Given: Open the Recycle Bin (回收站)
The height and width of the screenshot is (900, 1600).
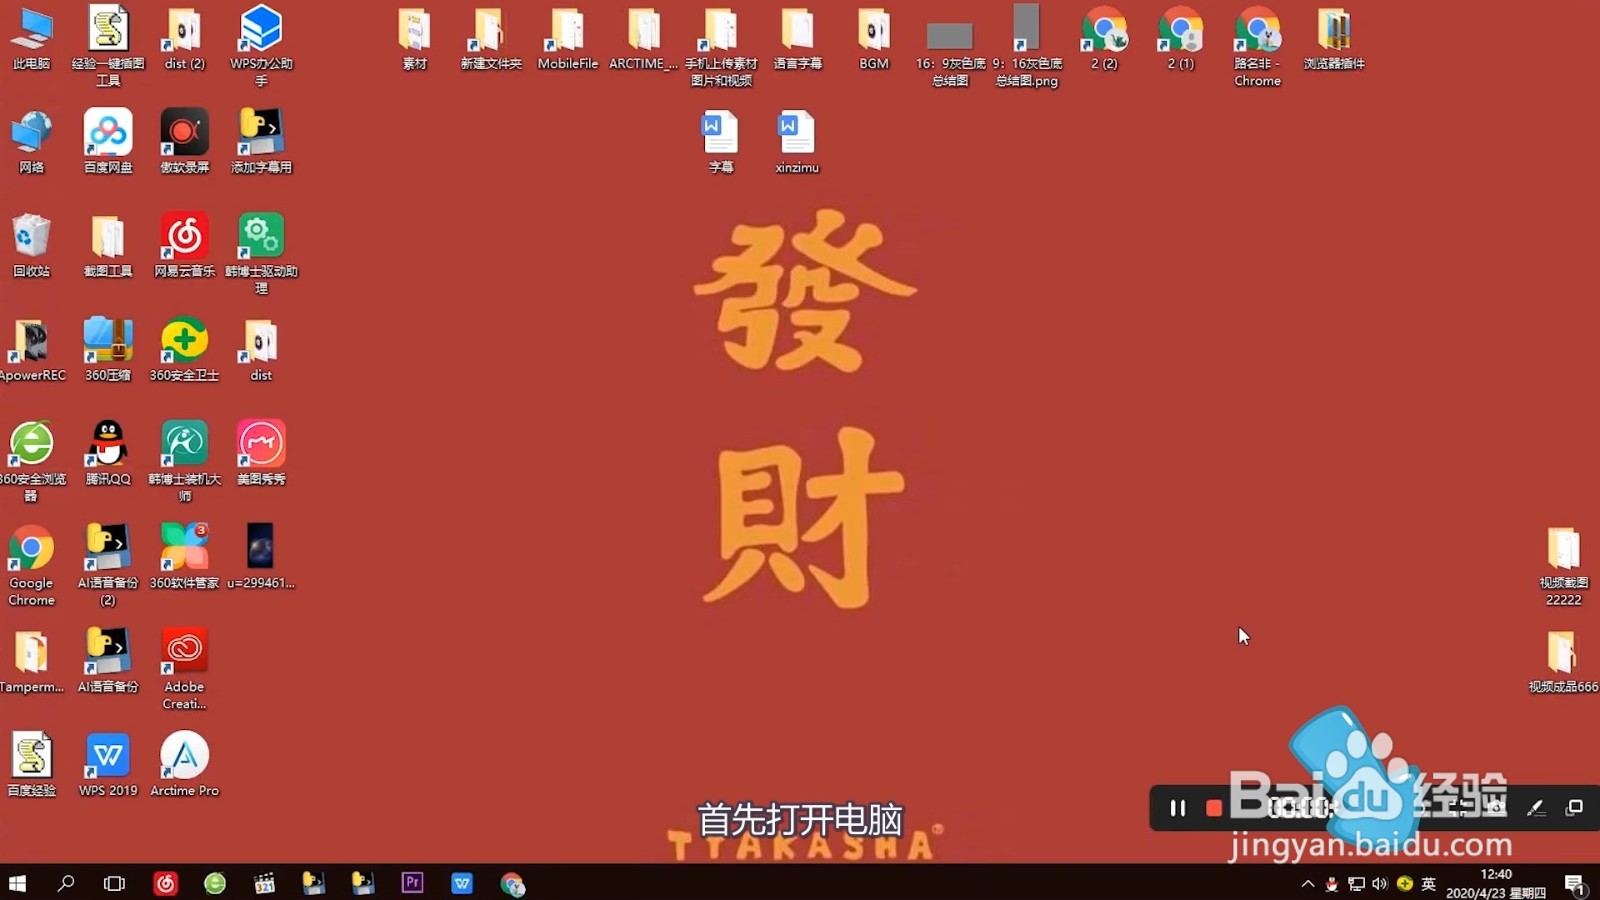Looking at the screenshot, I should (30, 240).
